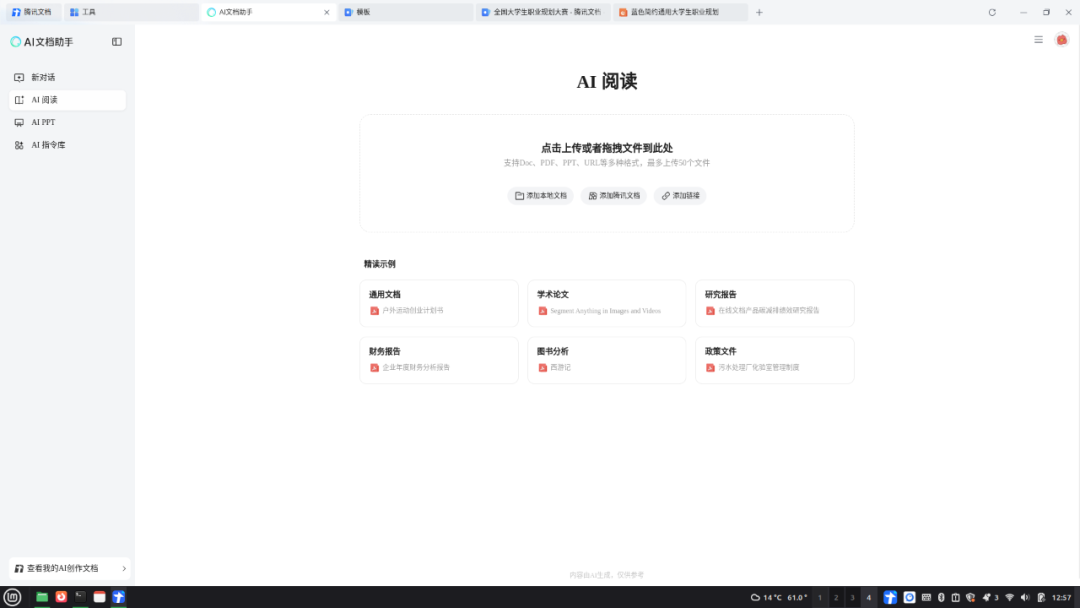Collapse the sidebar with the panel toggle icon
Screen dimensions: 1080x608
click(x=116, y=42)
